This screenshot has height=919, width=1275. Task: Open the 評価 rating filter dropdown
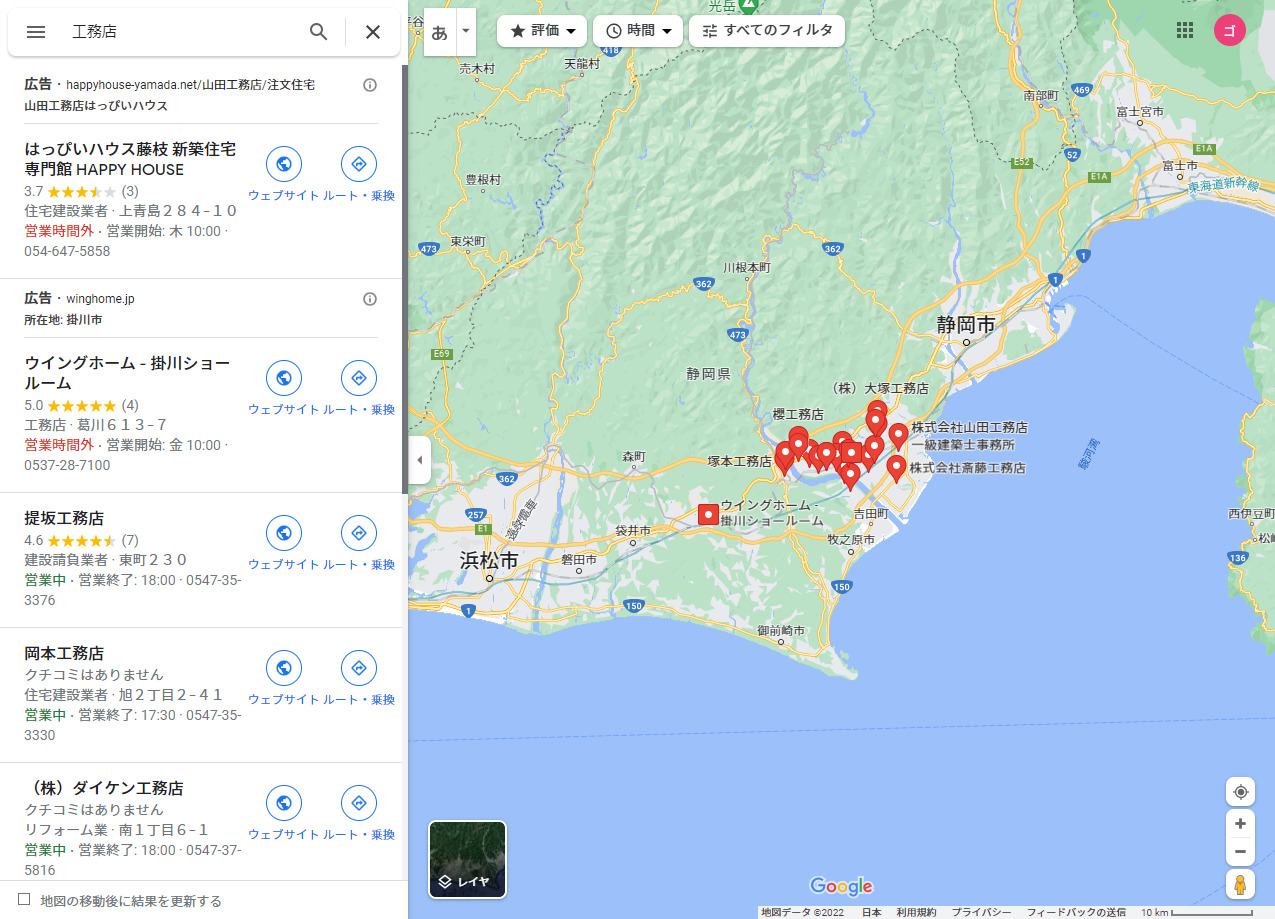[x=541, y=31]
